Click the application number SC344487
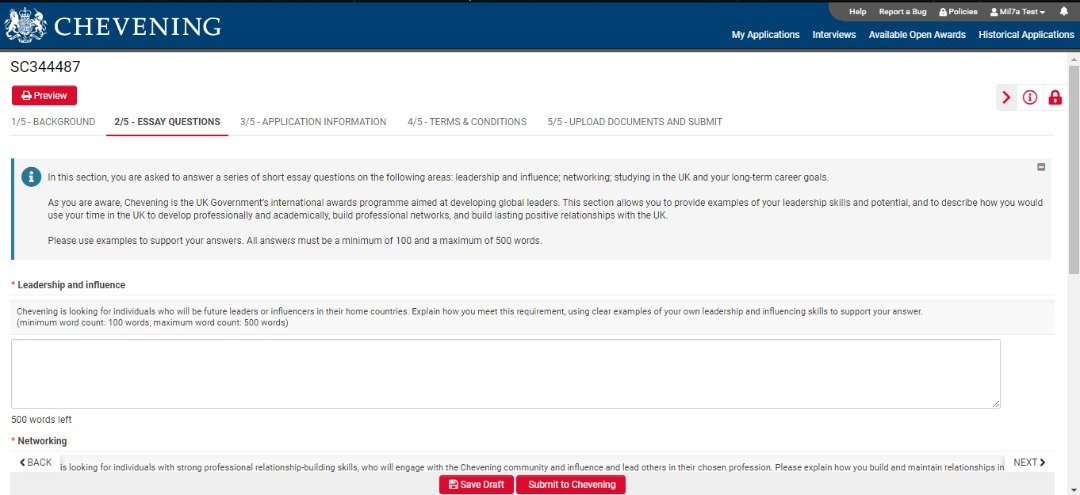This screenshot has width=1080, height=495. [45, 67]
